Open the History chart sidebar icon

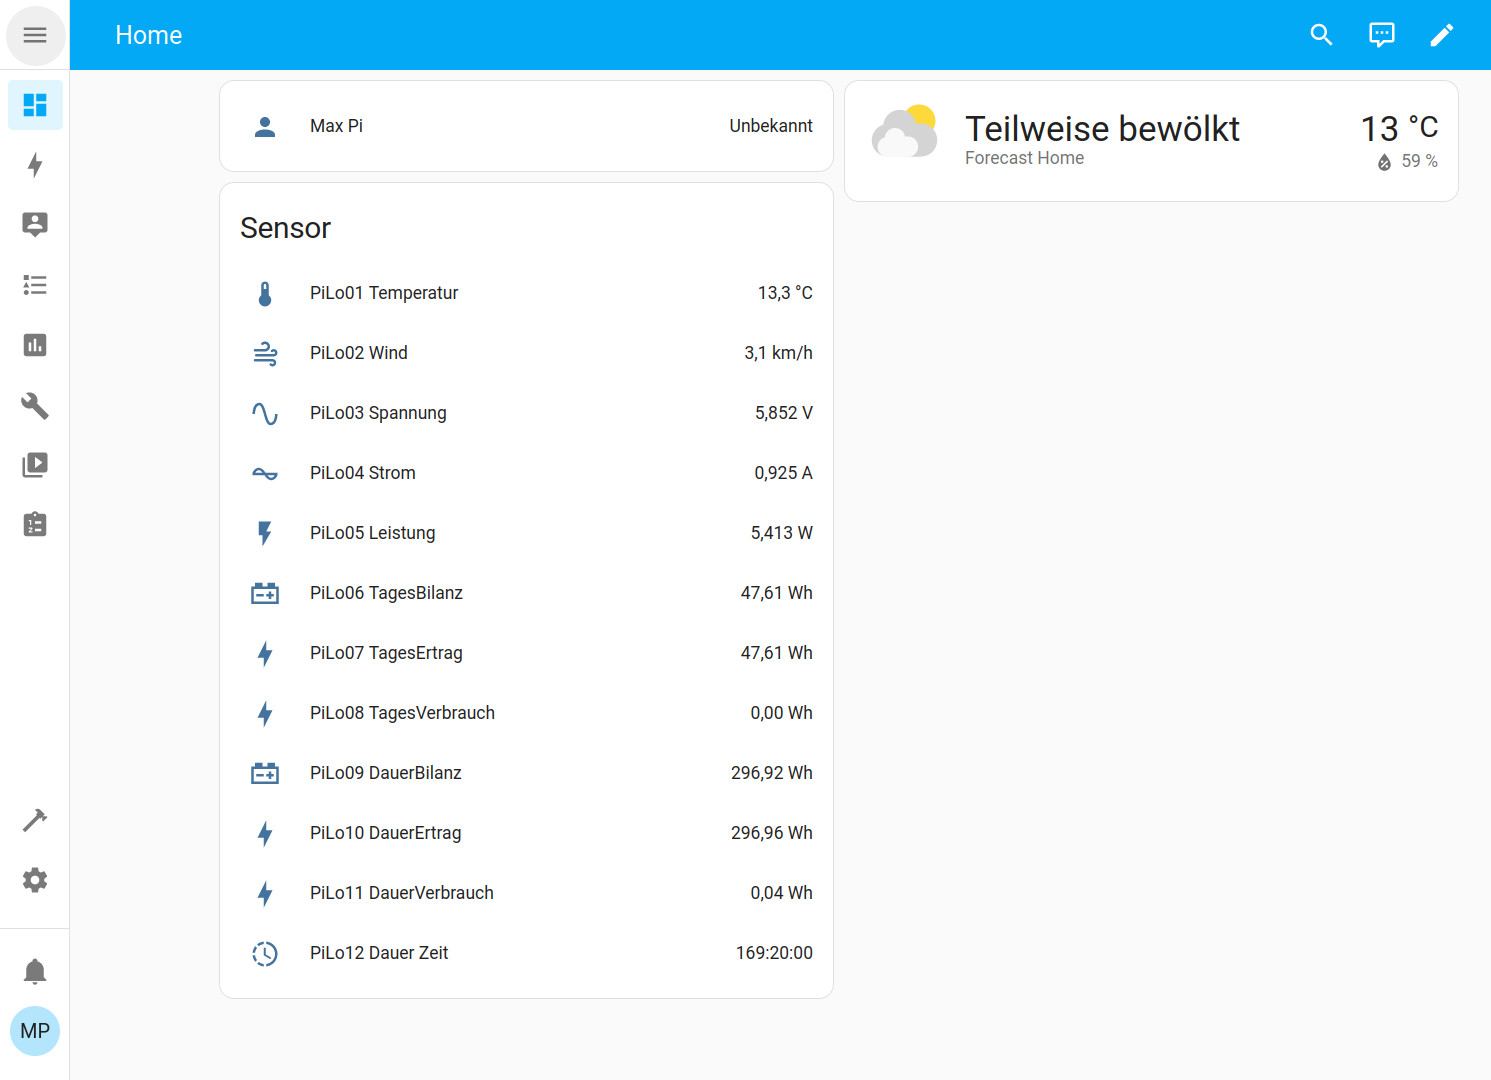click(35, 345)
